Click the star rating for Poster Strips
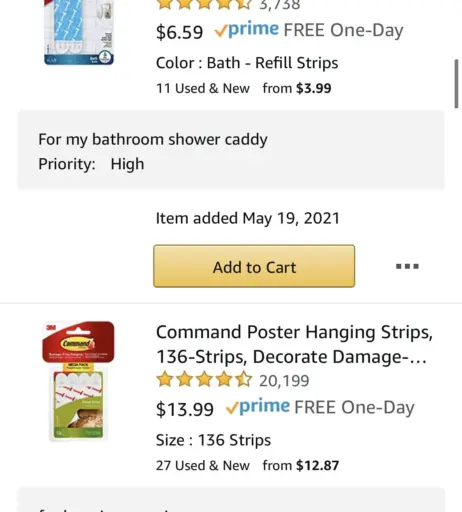This screenshot has width=462, height=512. point(204,380)
